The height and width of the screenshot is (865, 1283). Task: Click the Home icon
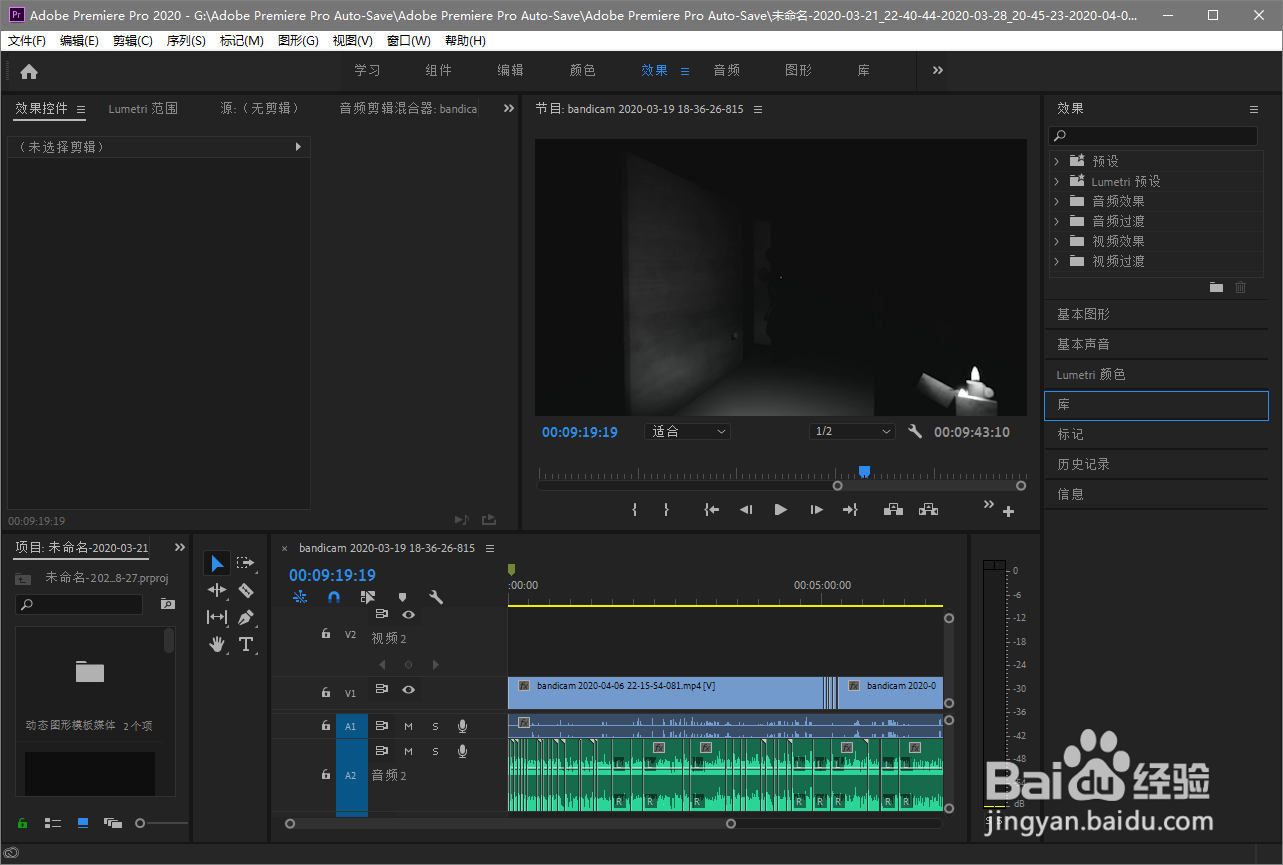point(29,71)
